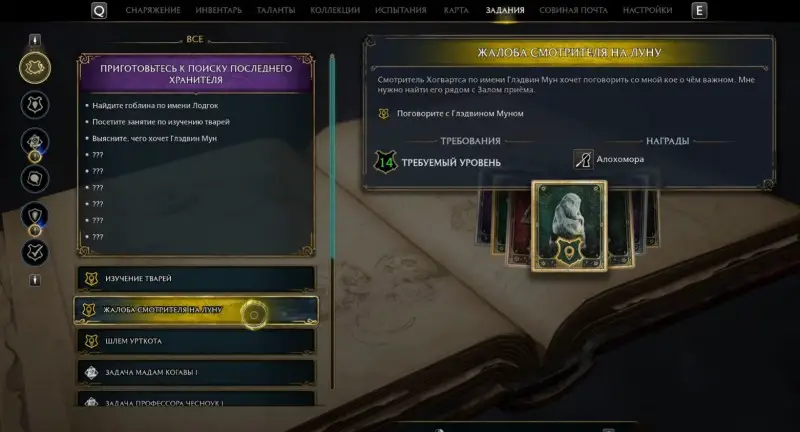Click the Moon statue quest card thumbnail

[569, 225]
